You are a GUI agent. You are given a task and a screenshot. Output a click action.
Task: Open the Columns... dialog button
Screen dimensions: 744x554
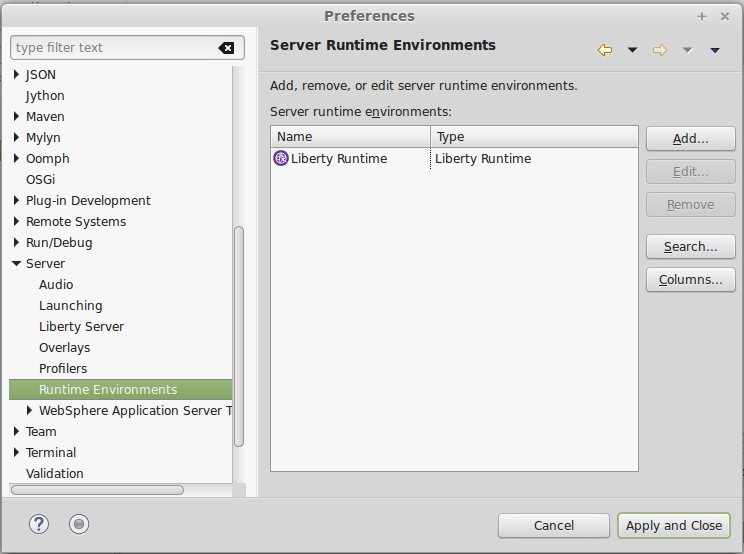[690, 279]
